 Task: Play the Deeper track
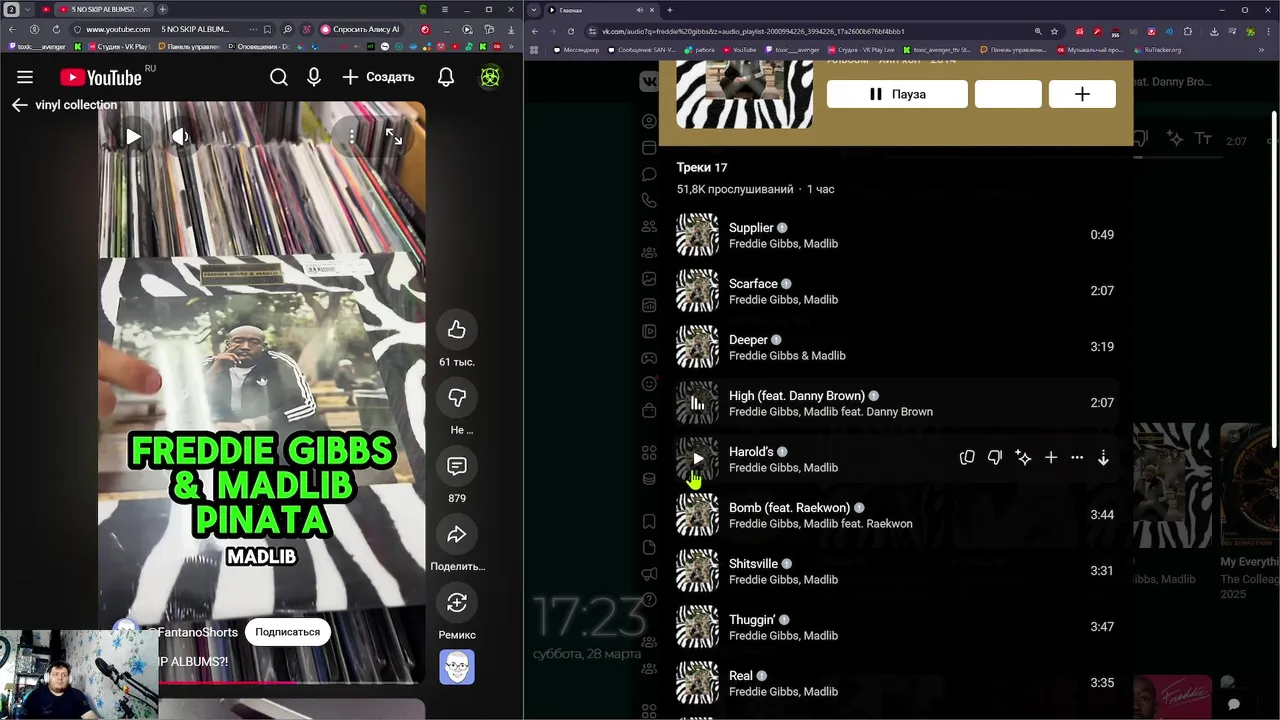point(895,347)
